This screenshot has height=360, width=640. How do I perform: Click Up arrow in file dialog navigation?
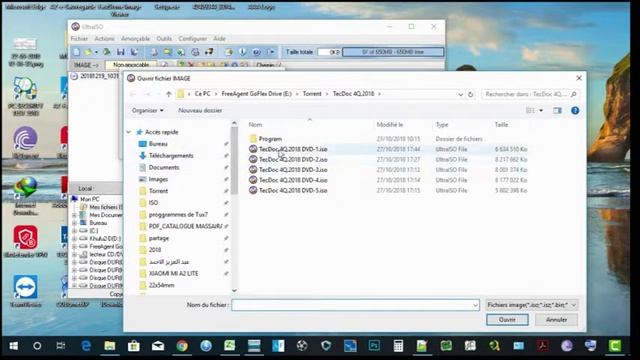point(169,94)
